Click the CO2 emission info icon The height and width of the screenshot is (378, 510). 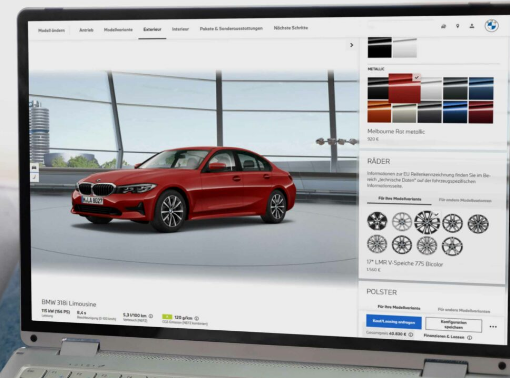point(197,318)
